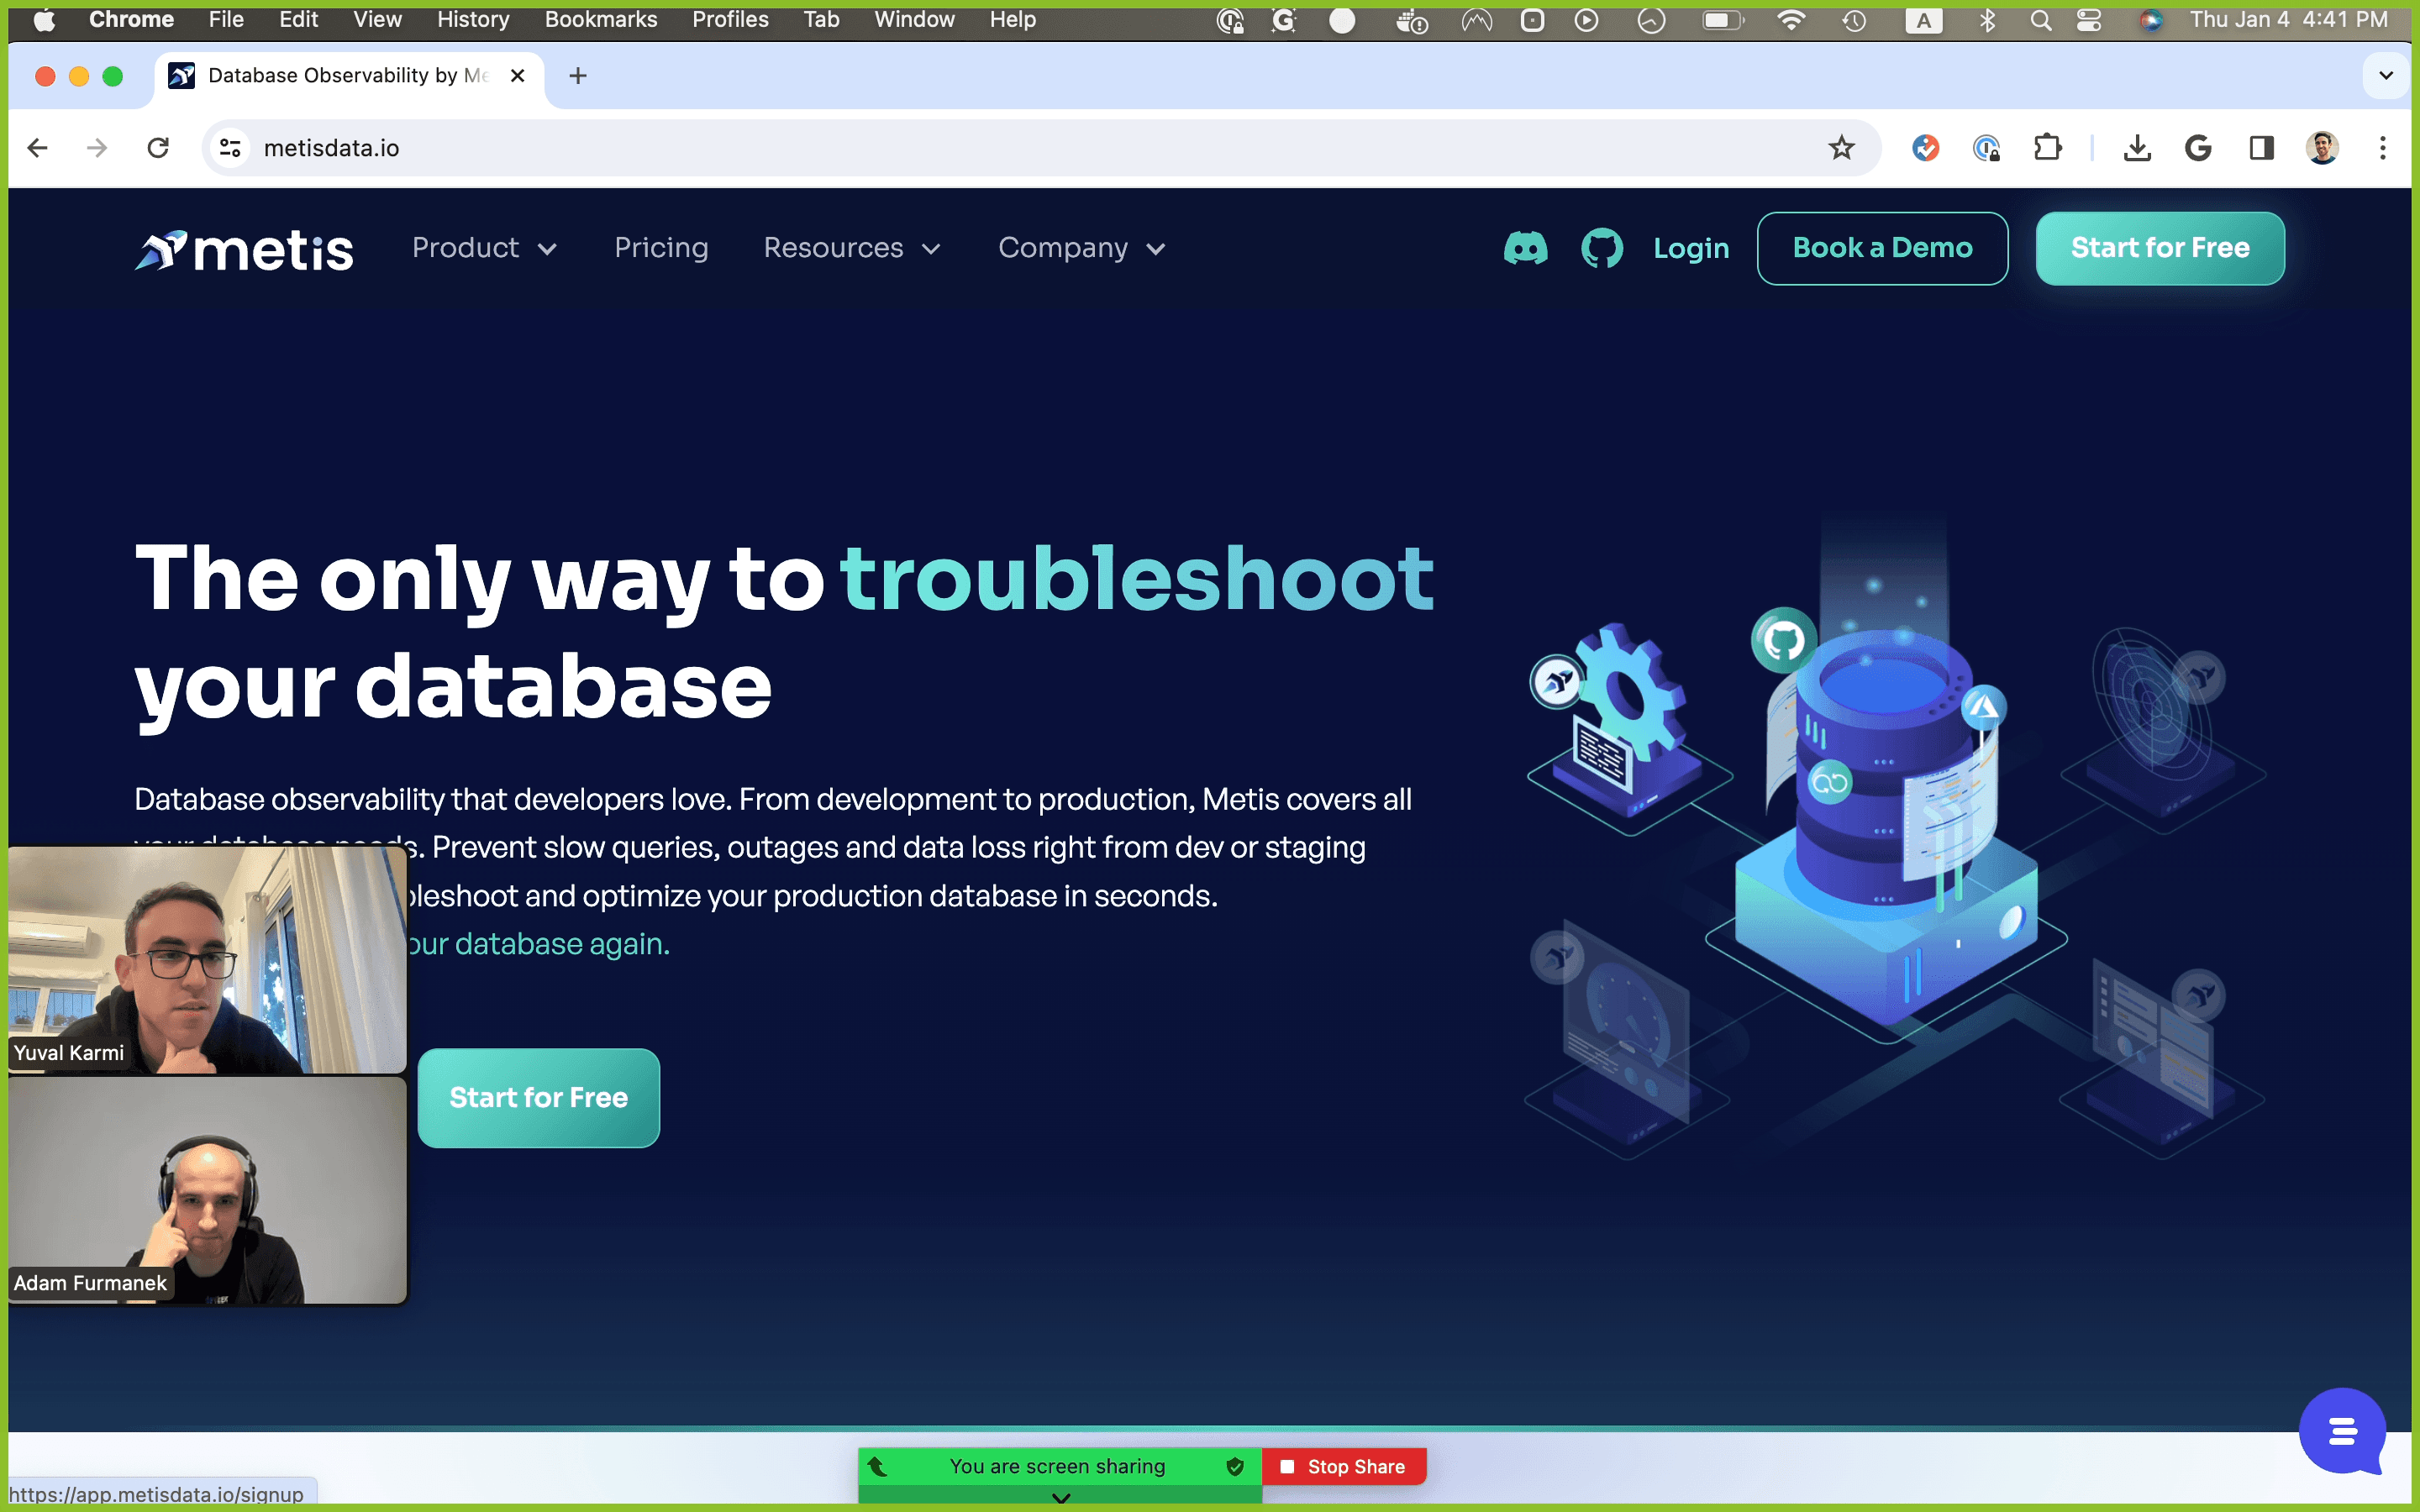This screenshot has width=2420, height=1512.
Task: Open the Help menu
Action: [1012, 20]
